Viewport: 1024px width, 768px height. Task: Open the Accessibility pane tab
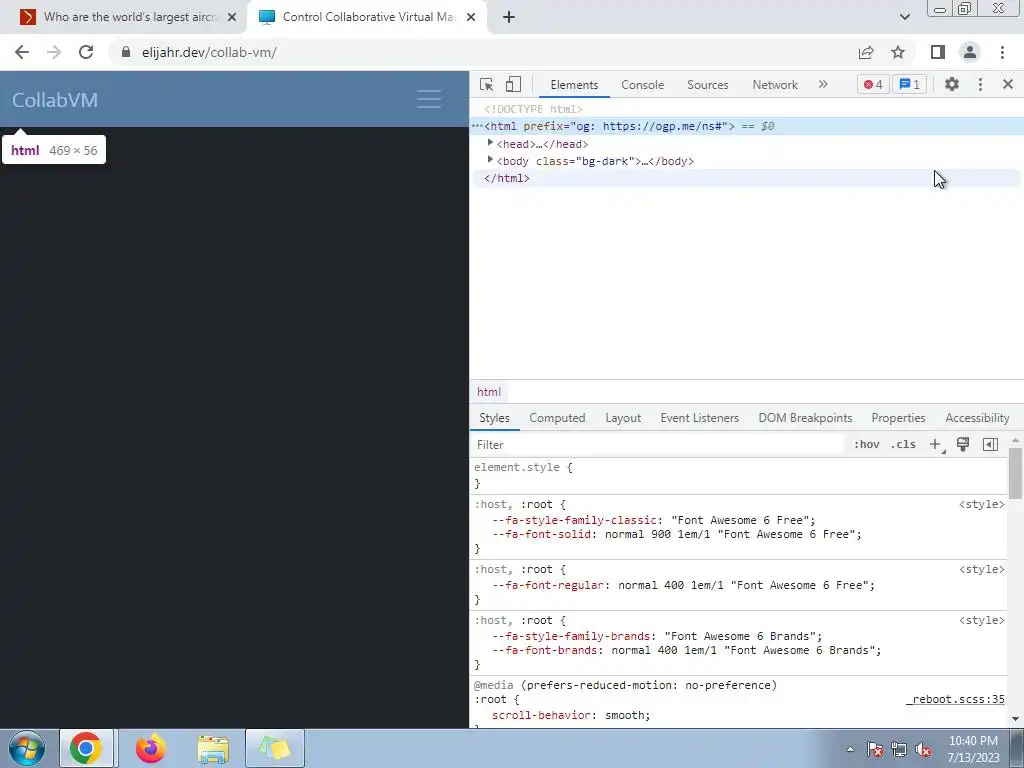[977, 418]
